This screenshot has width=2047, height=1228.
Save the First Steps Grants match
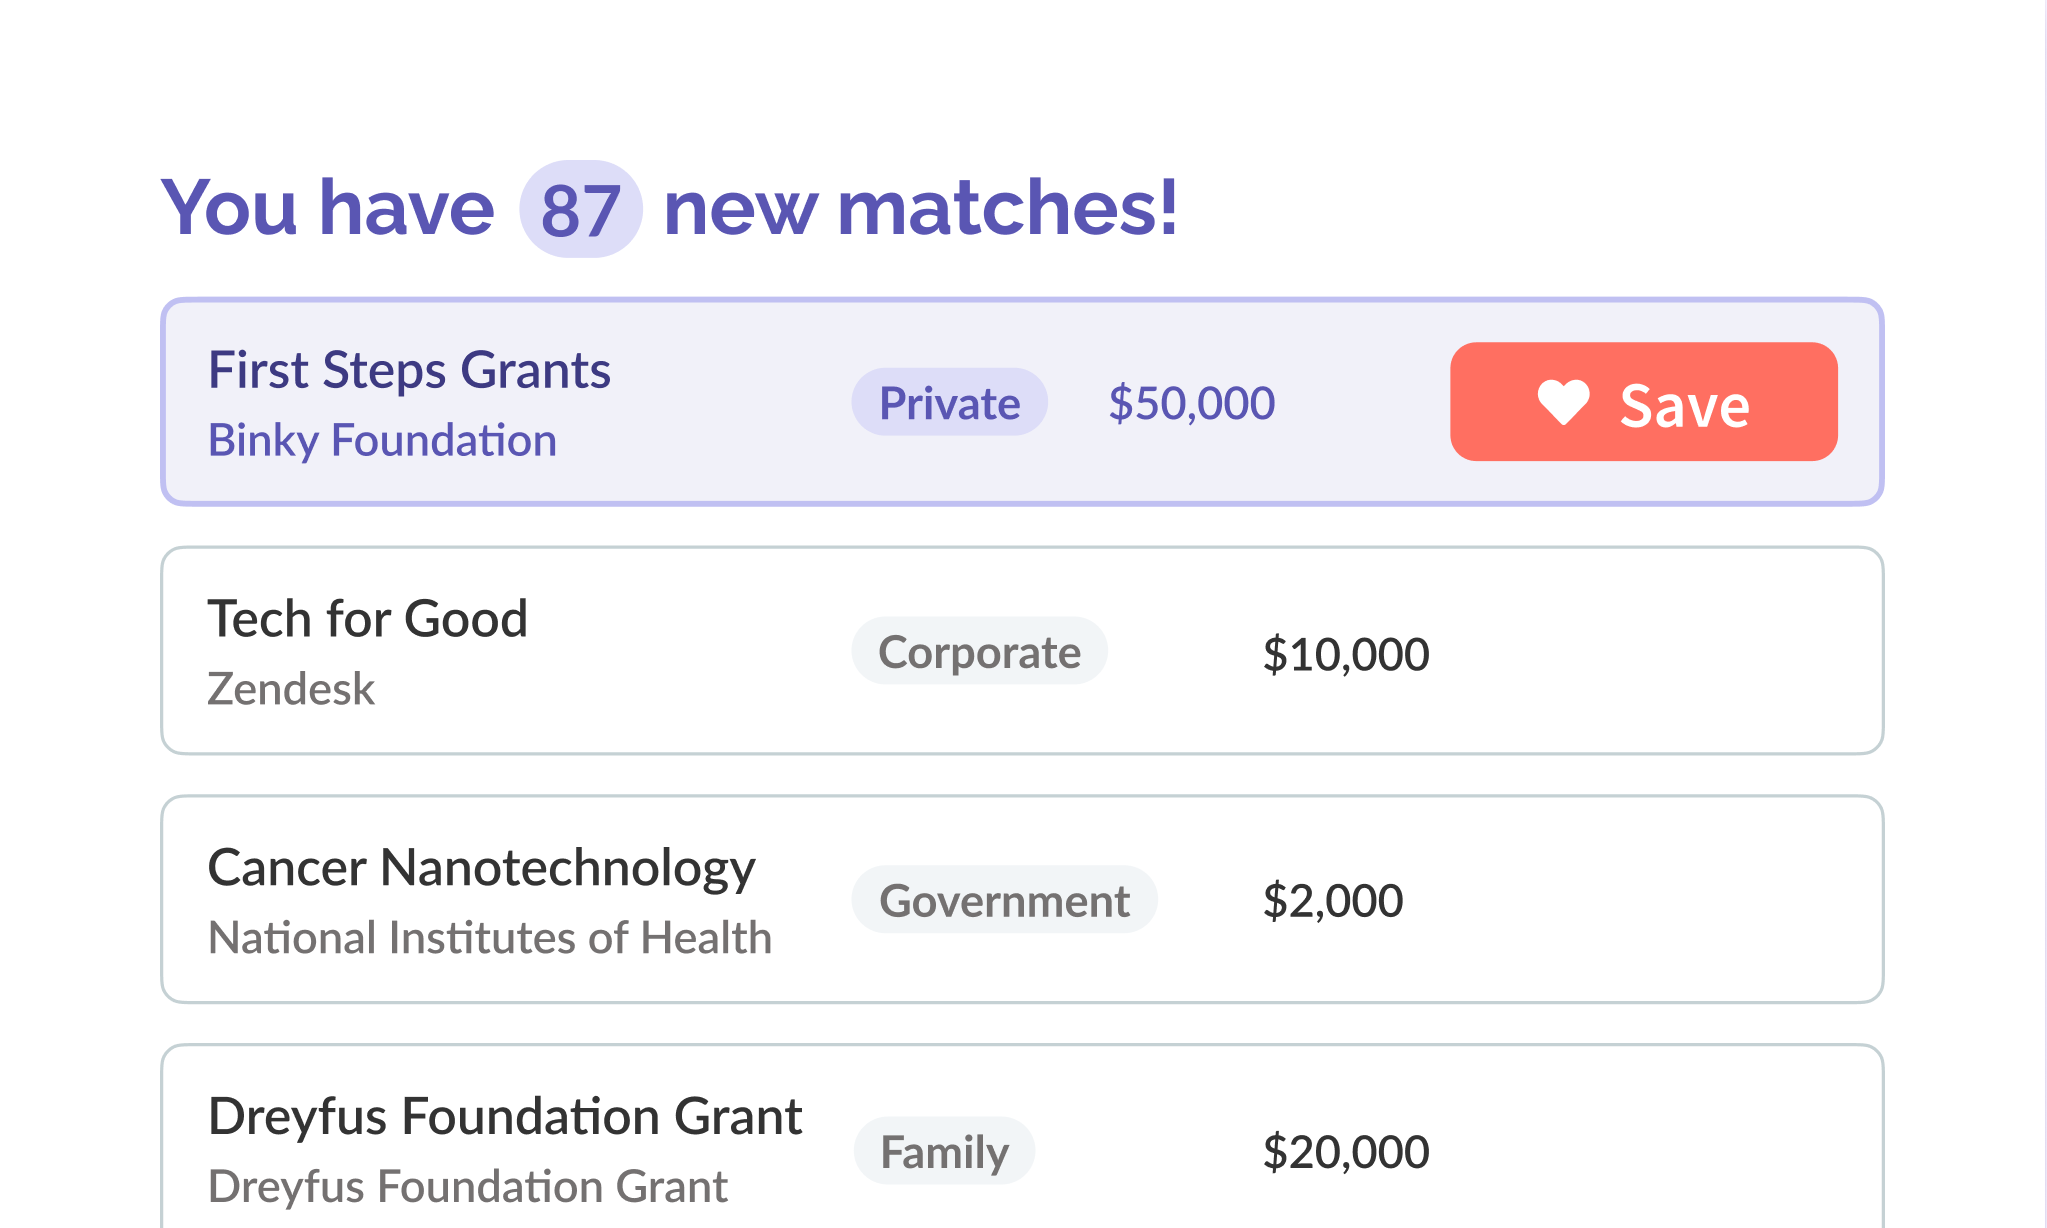[1643, 403]
